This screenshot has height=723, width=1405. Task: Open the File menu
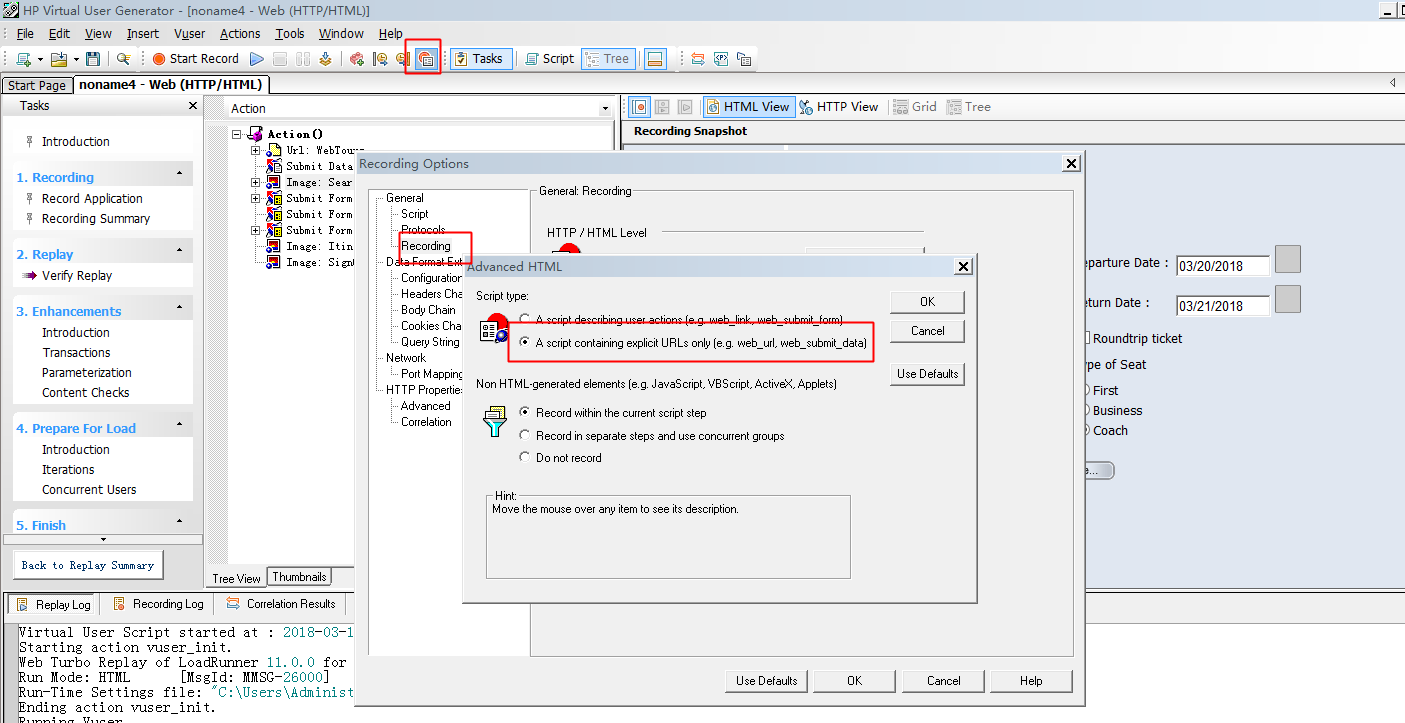pyautogui.click(x=26, y=33)
